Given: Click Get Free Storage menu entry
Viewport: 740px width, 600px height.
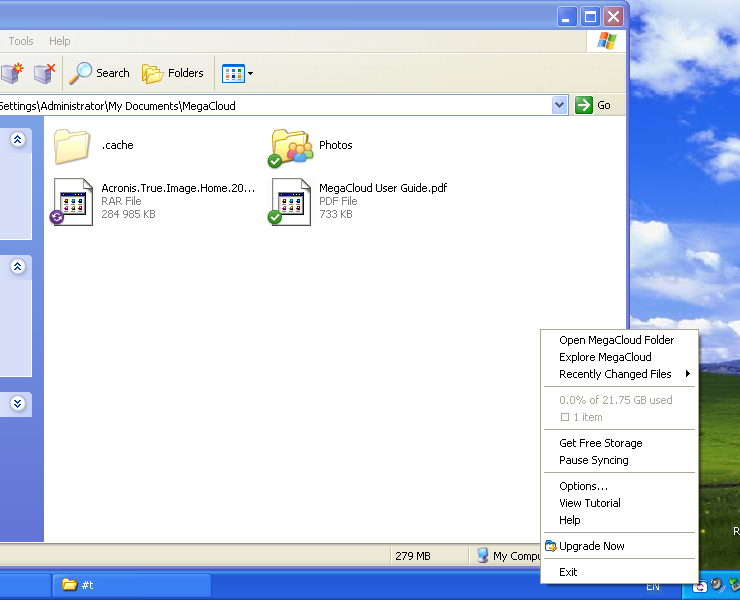Looking at the screenshot, I should [619, 443].
